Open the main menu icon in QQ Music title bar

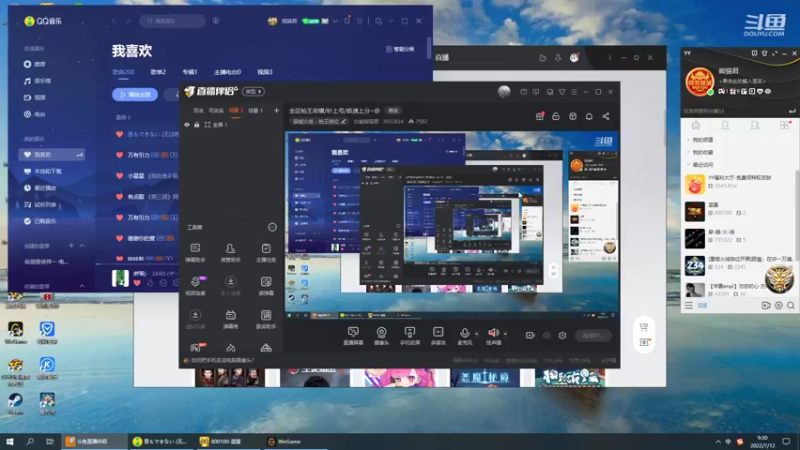pos(359,21)
